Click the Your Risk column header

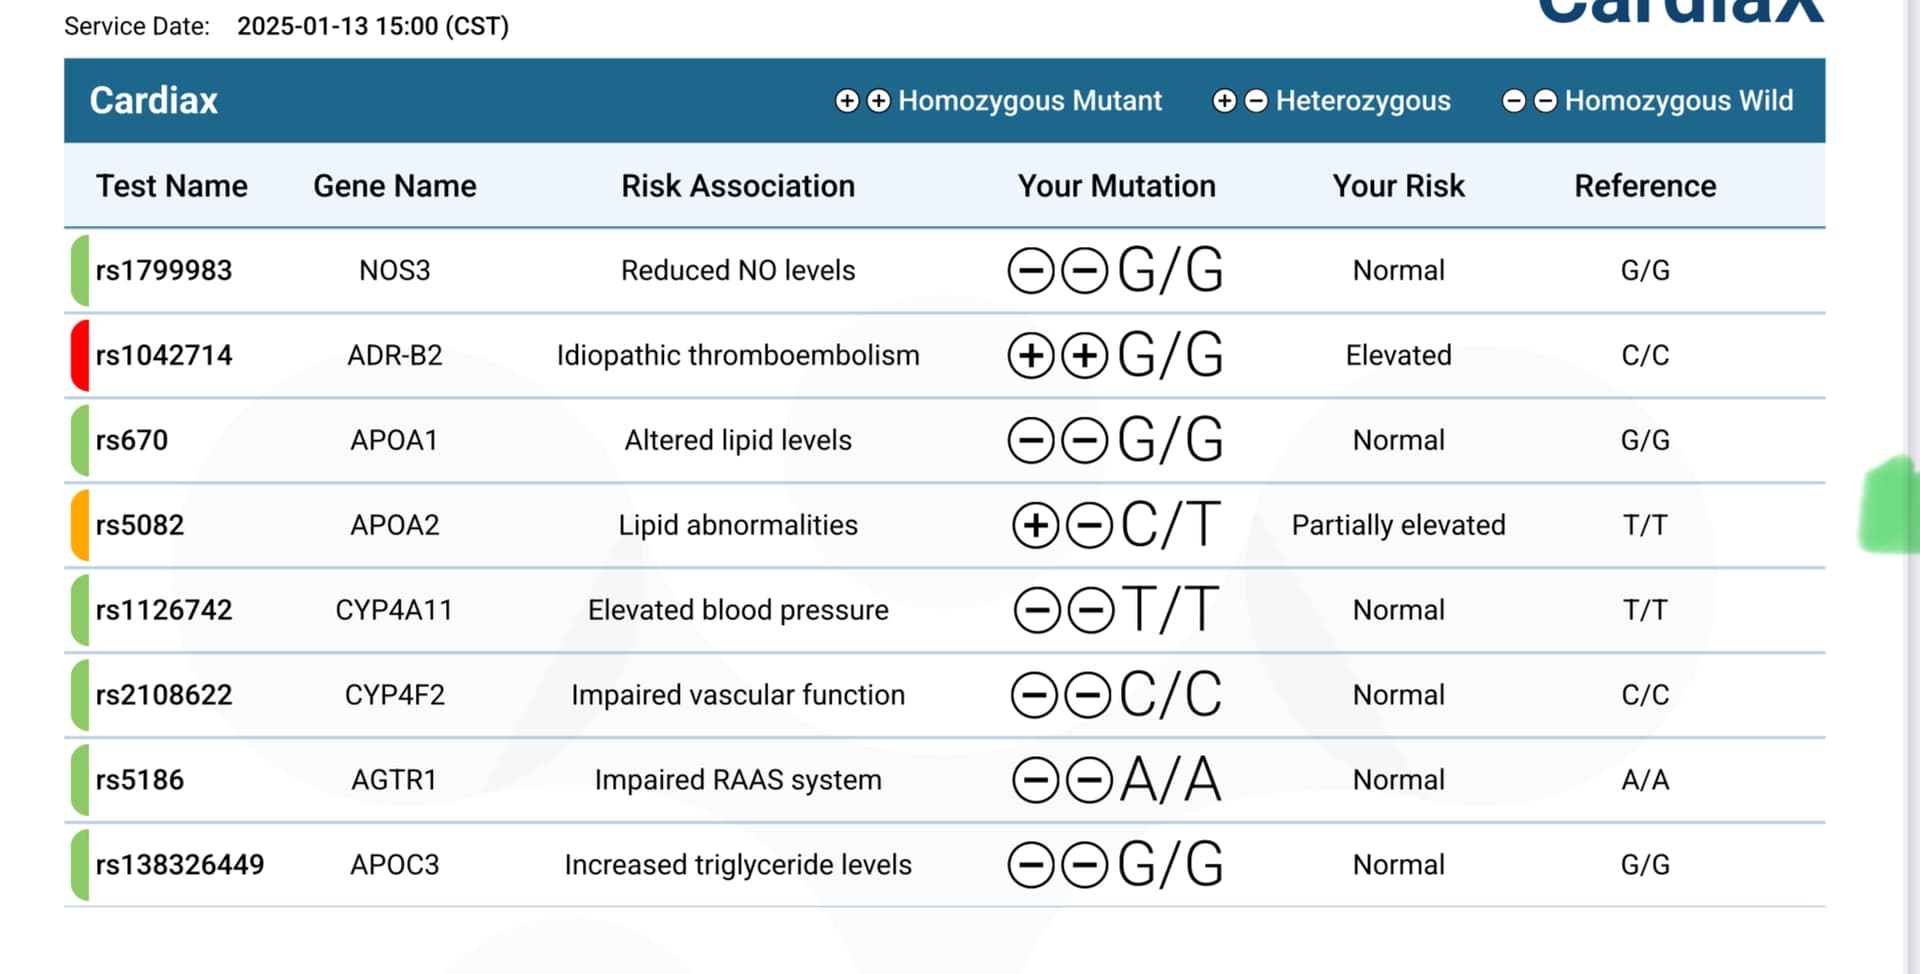pos(1398,186)
